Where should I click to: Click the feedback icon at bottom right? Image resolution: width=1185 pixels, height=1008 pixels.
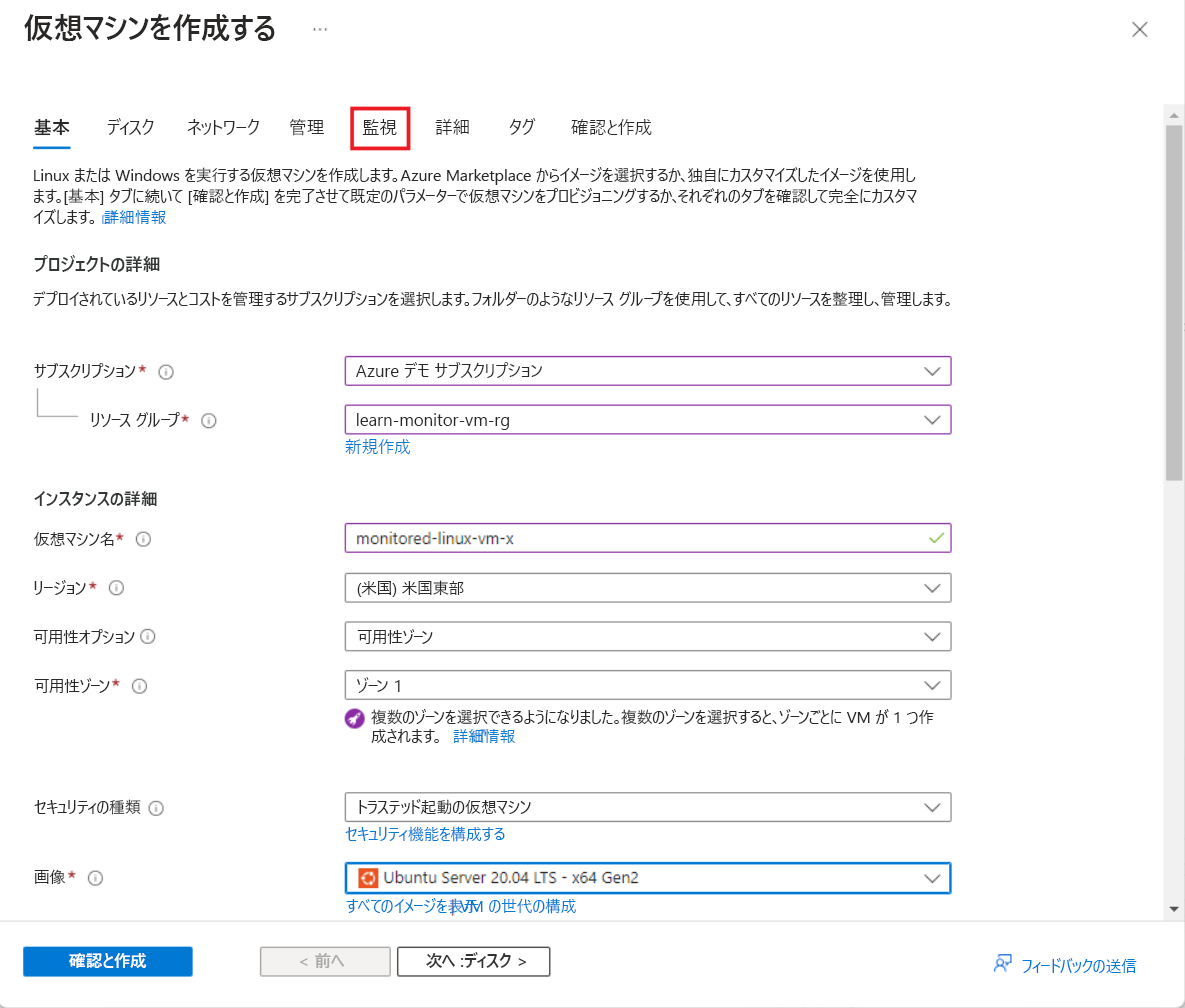pos(1003,964)
